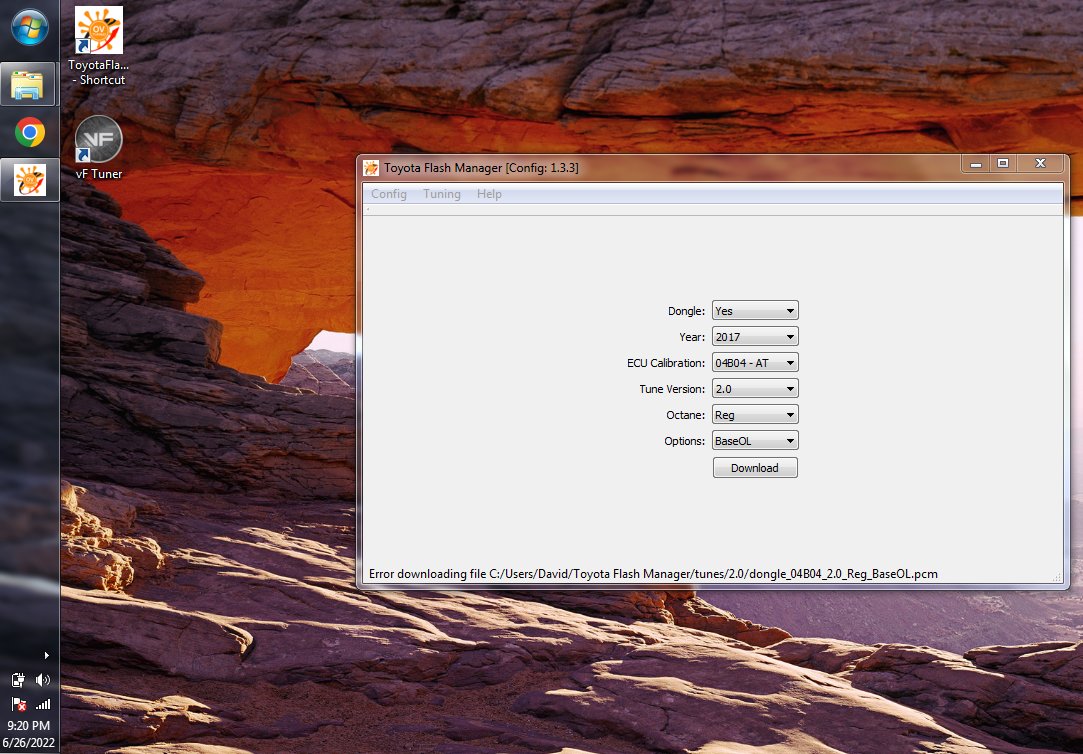Open the Options dropdown showing BaseOL
The image size is (1083, 754).
tap(755, 441)
